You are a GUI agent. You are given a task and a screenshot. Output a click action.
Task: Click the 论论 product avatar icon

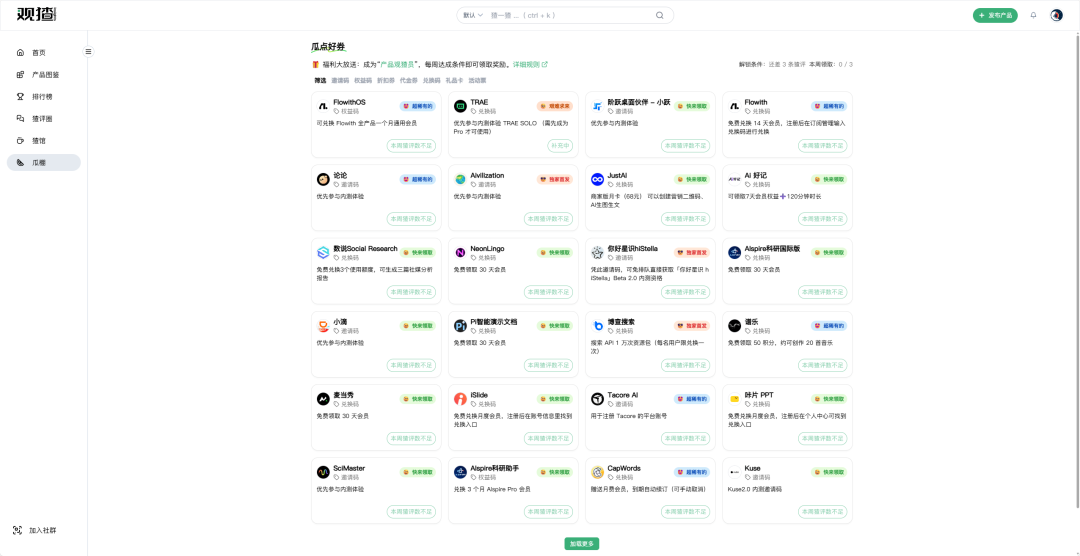coord(322,179)
